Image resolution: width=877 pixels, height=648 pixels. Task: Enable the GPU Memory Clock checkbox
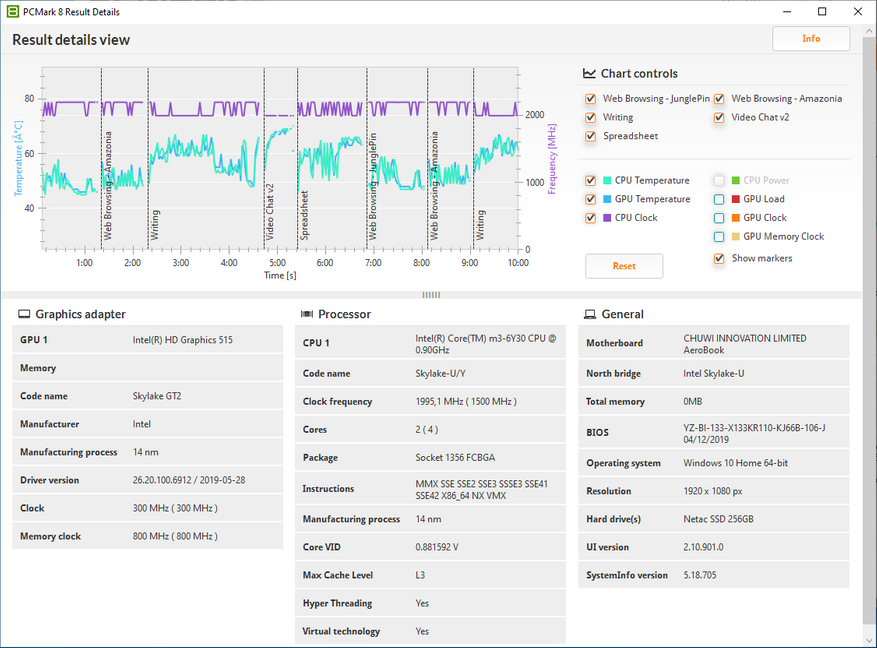(x=719, y=237)
